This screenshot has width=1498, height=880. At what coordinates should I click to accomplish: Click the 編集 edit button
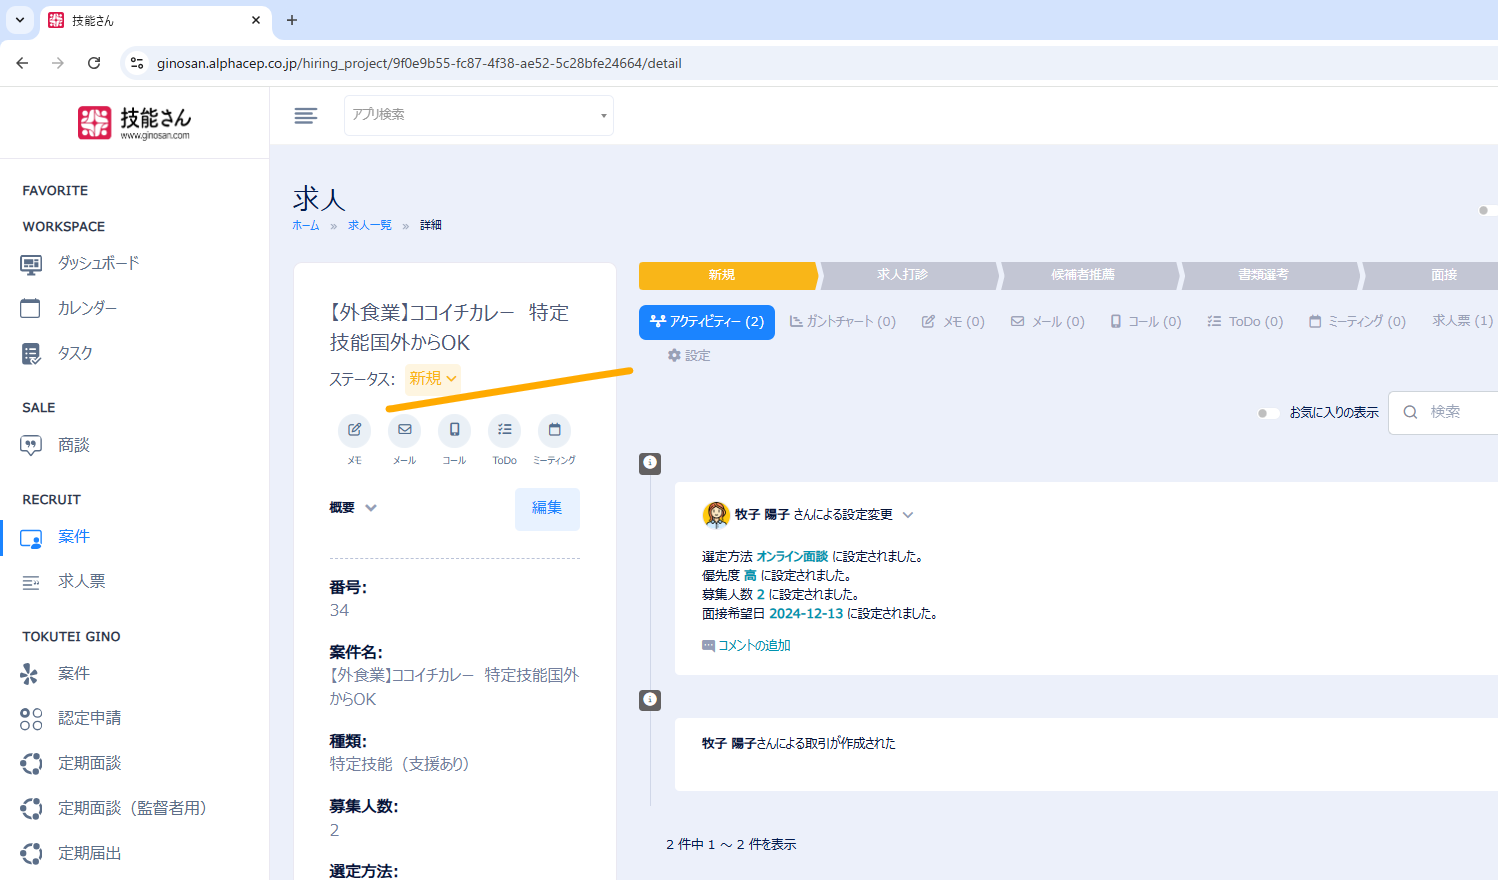coord(547,508)
